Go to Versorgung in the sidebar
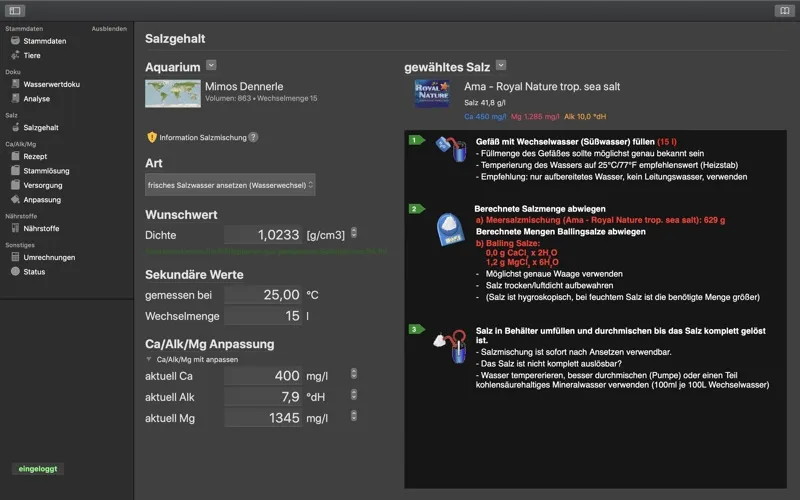The width and height of the screenshot is (800, 500). (x=43, y=185)
